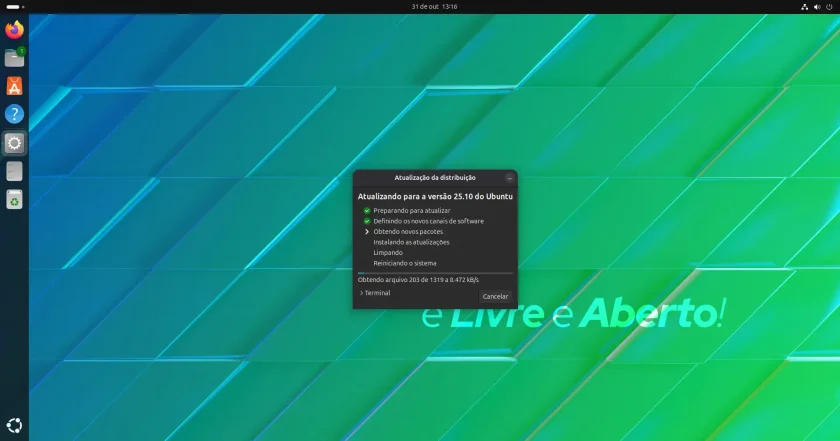Click the arrow marker beside Obtendo novos pacotes

pyautogui.click(x=367, y=231)
